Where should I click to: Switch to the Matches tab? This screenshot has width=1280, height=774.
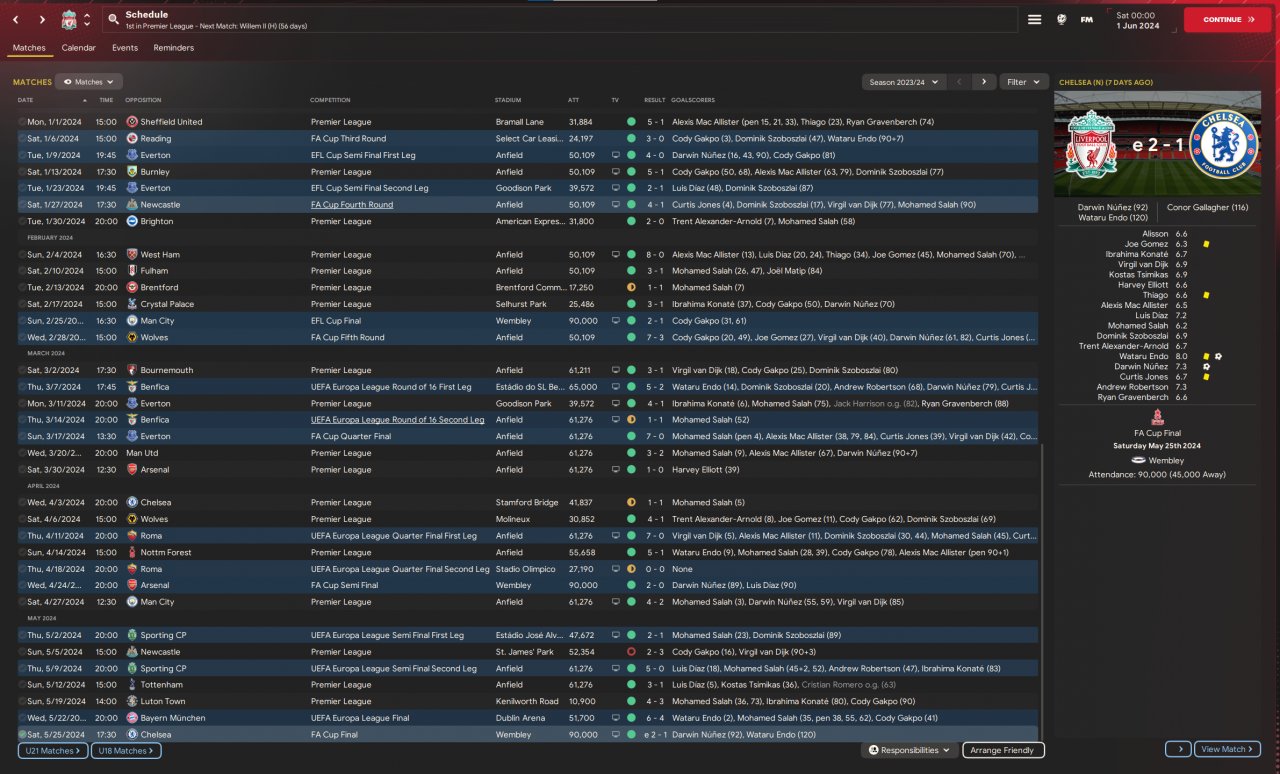click(29, 48)
